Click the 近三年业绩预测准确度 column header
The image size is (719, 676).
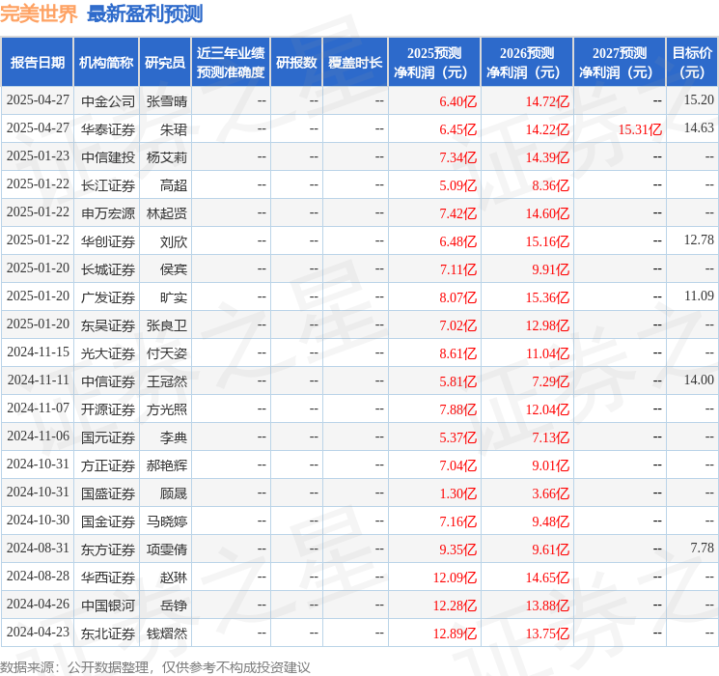230,62
